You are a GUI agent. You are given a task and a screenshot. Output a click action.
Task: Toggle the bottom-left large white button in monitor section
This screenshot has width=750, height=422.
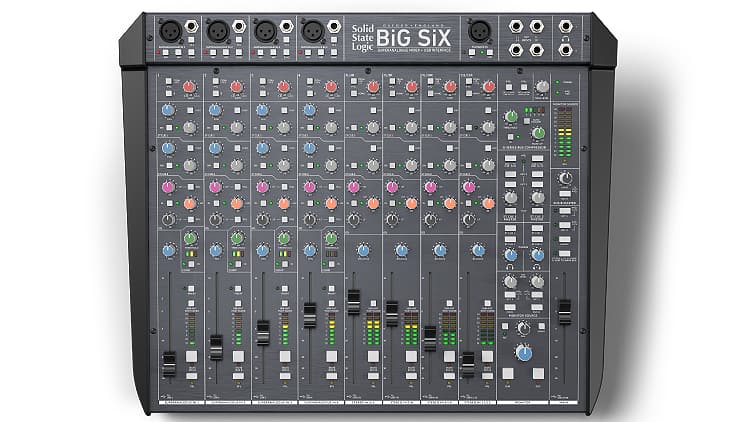click(508, 373)
